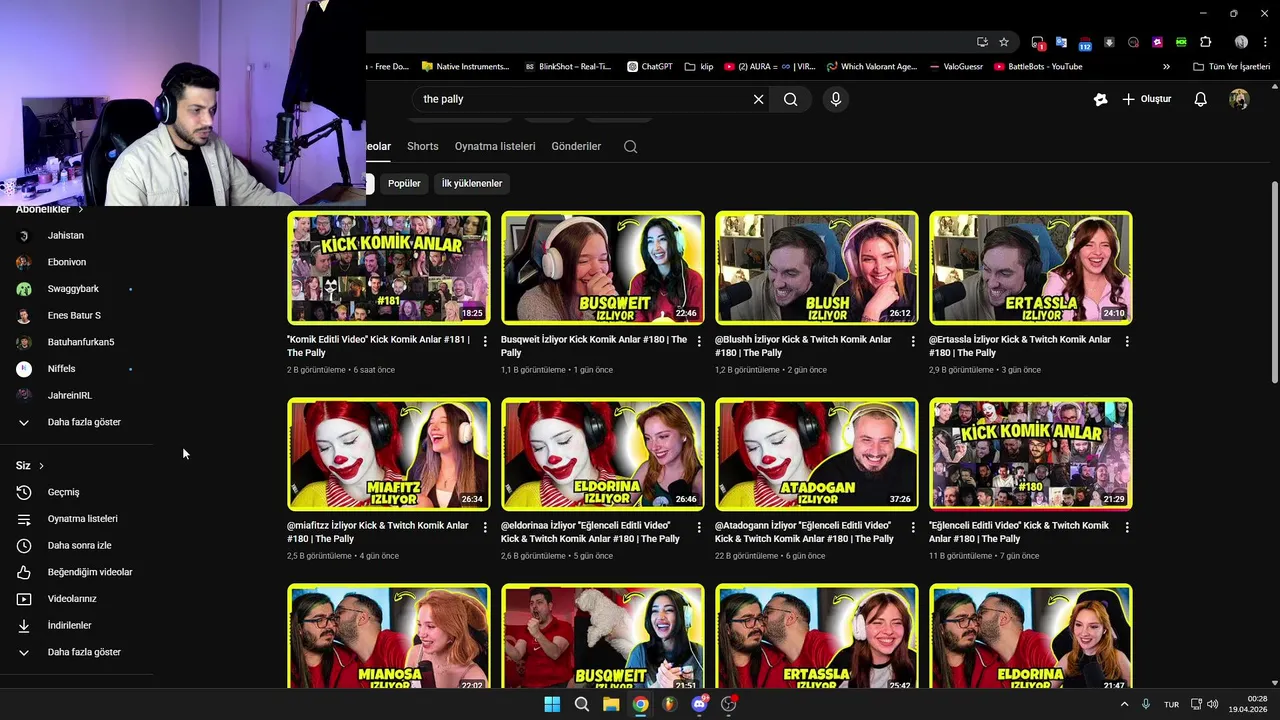Click the green extension icon in Chrome toolbar
The image size is (1280, 720).
[1181, 42]
